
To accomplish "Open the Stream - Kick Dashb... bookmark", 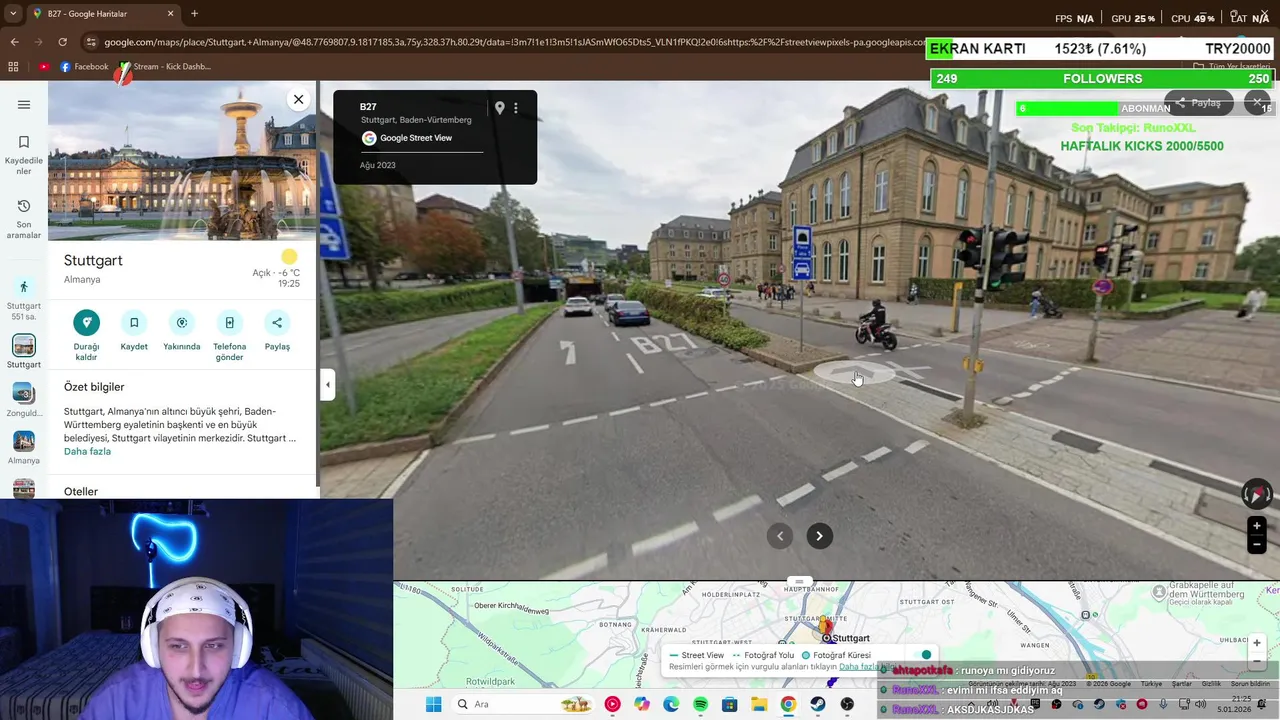I will tap(165, 67).
